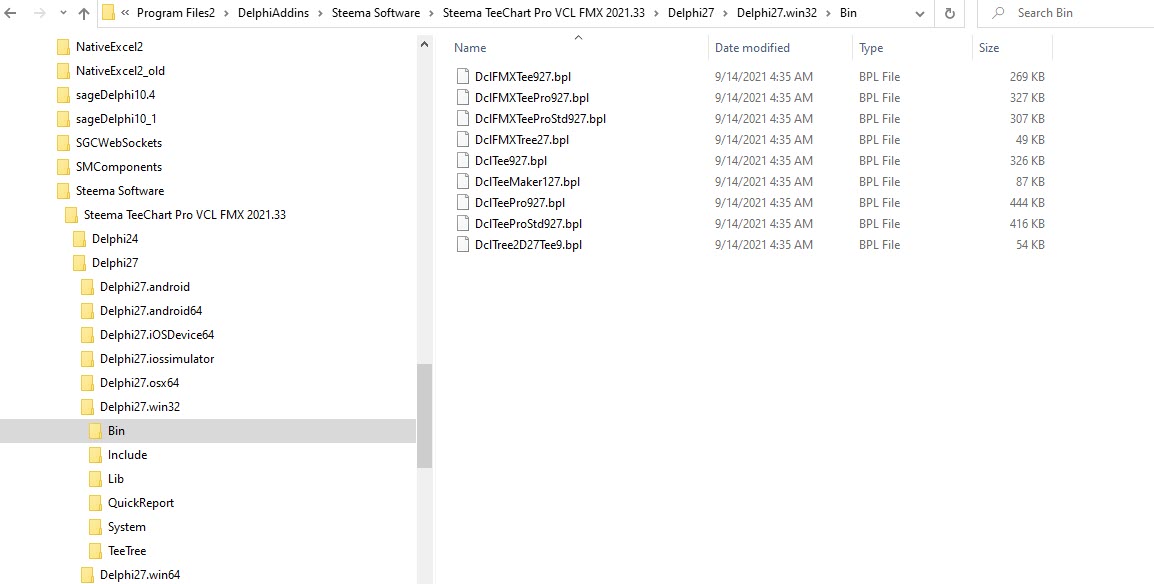Viewport: 1154px width, 584px height.
Task: Open NativeExcel2 folder in tree
Action: (x=109, y=47)
